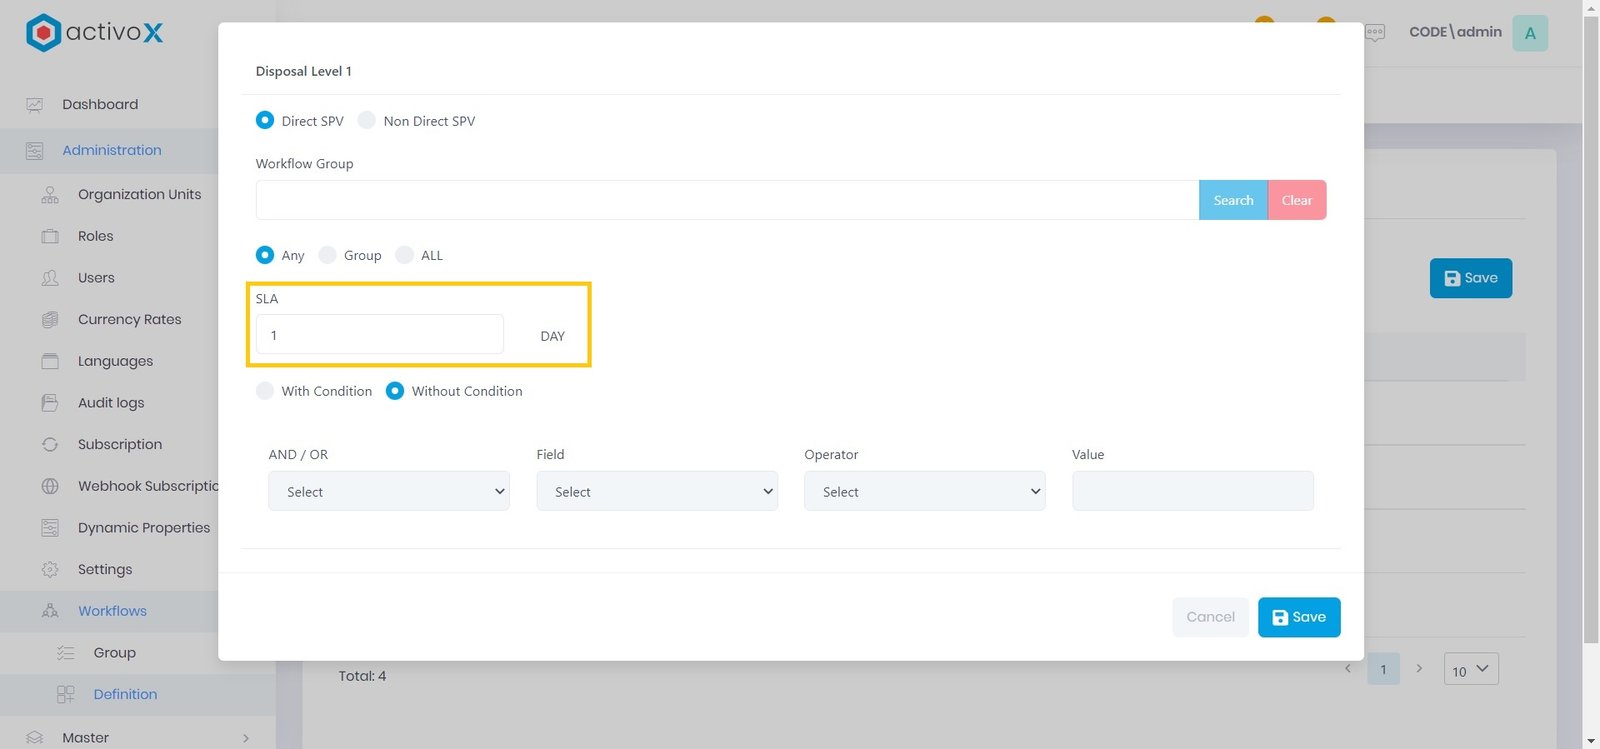The width and height of the screenshot is (1600, 749).
Task: Click the Audit logs icon
Action: pyautogui.click(x=50, y=403)
